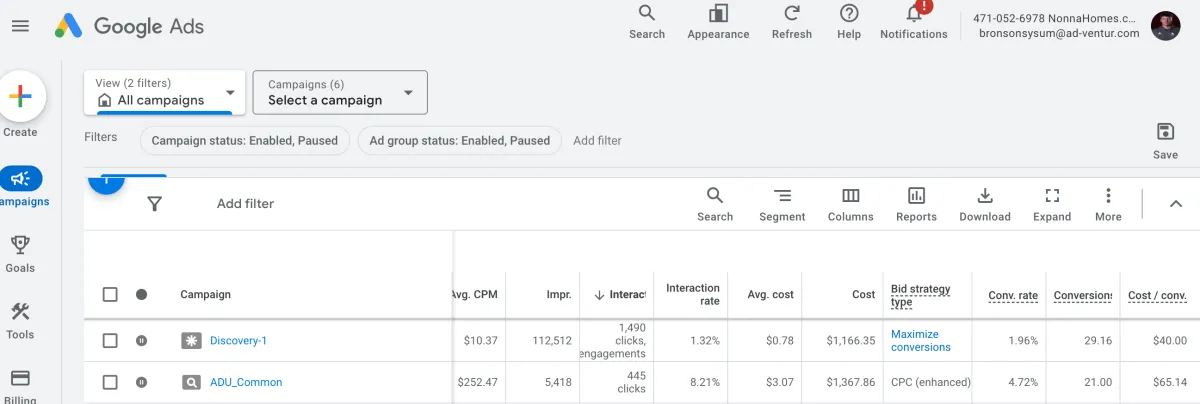The image size is (1200, 404).
Task: Sort by the Campaign column header
Action: pos(205,294)
